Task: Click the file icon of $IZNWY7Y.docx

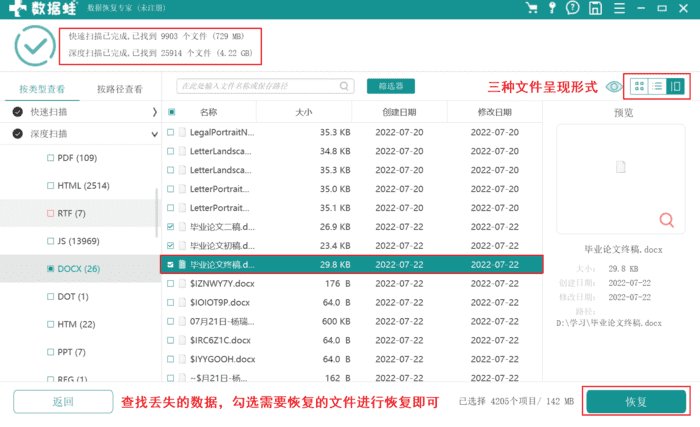Action: click(182, 283)
